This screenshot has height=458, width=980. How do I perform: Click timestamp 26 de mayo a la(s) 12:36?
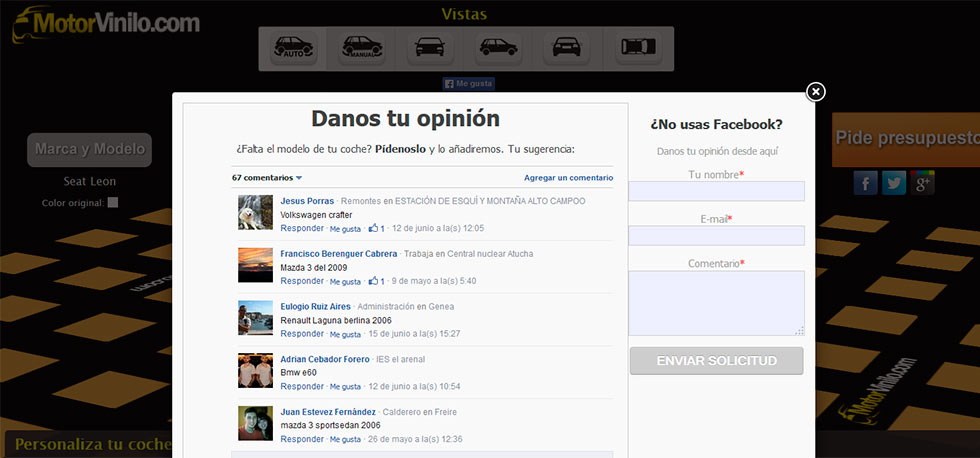415,439
